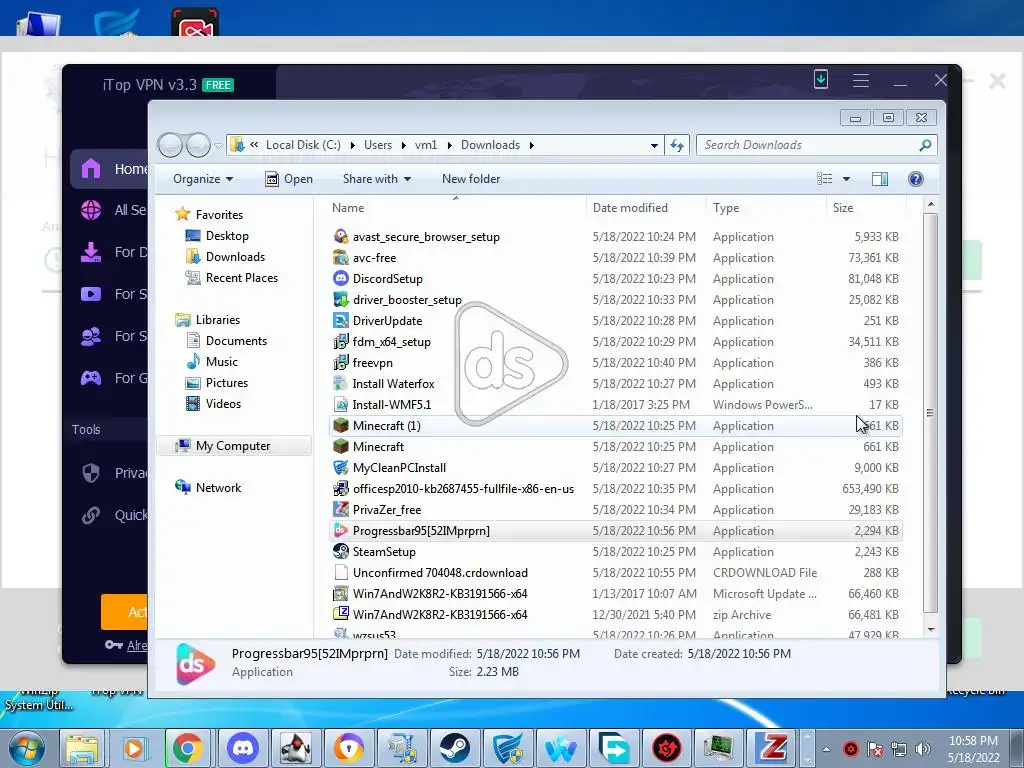1024x768 pixels.
Task: Sort files by Name column header
Action: [456, 208]
